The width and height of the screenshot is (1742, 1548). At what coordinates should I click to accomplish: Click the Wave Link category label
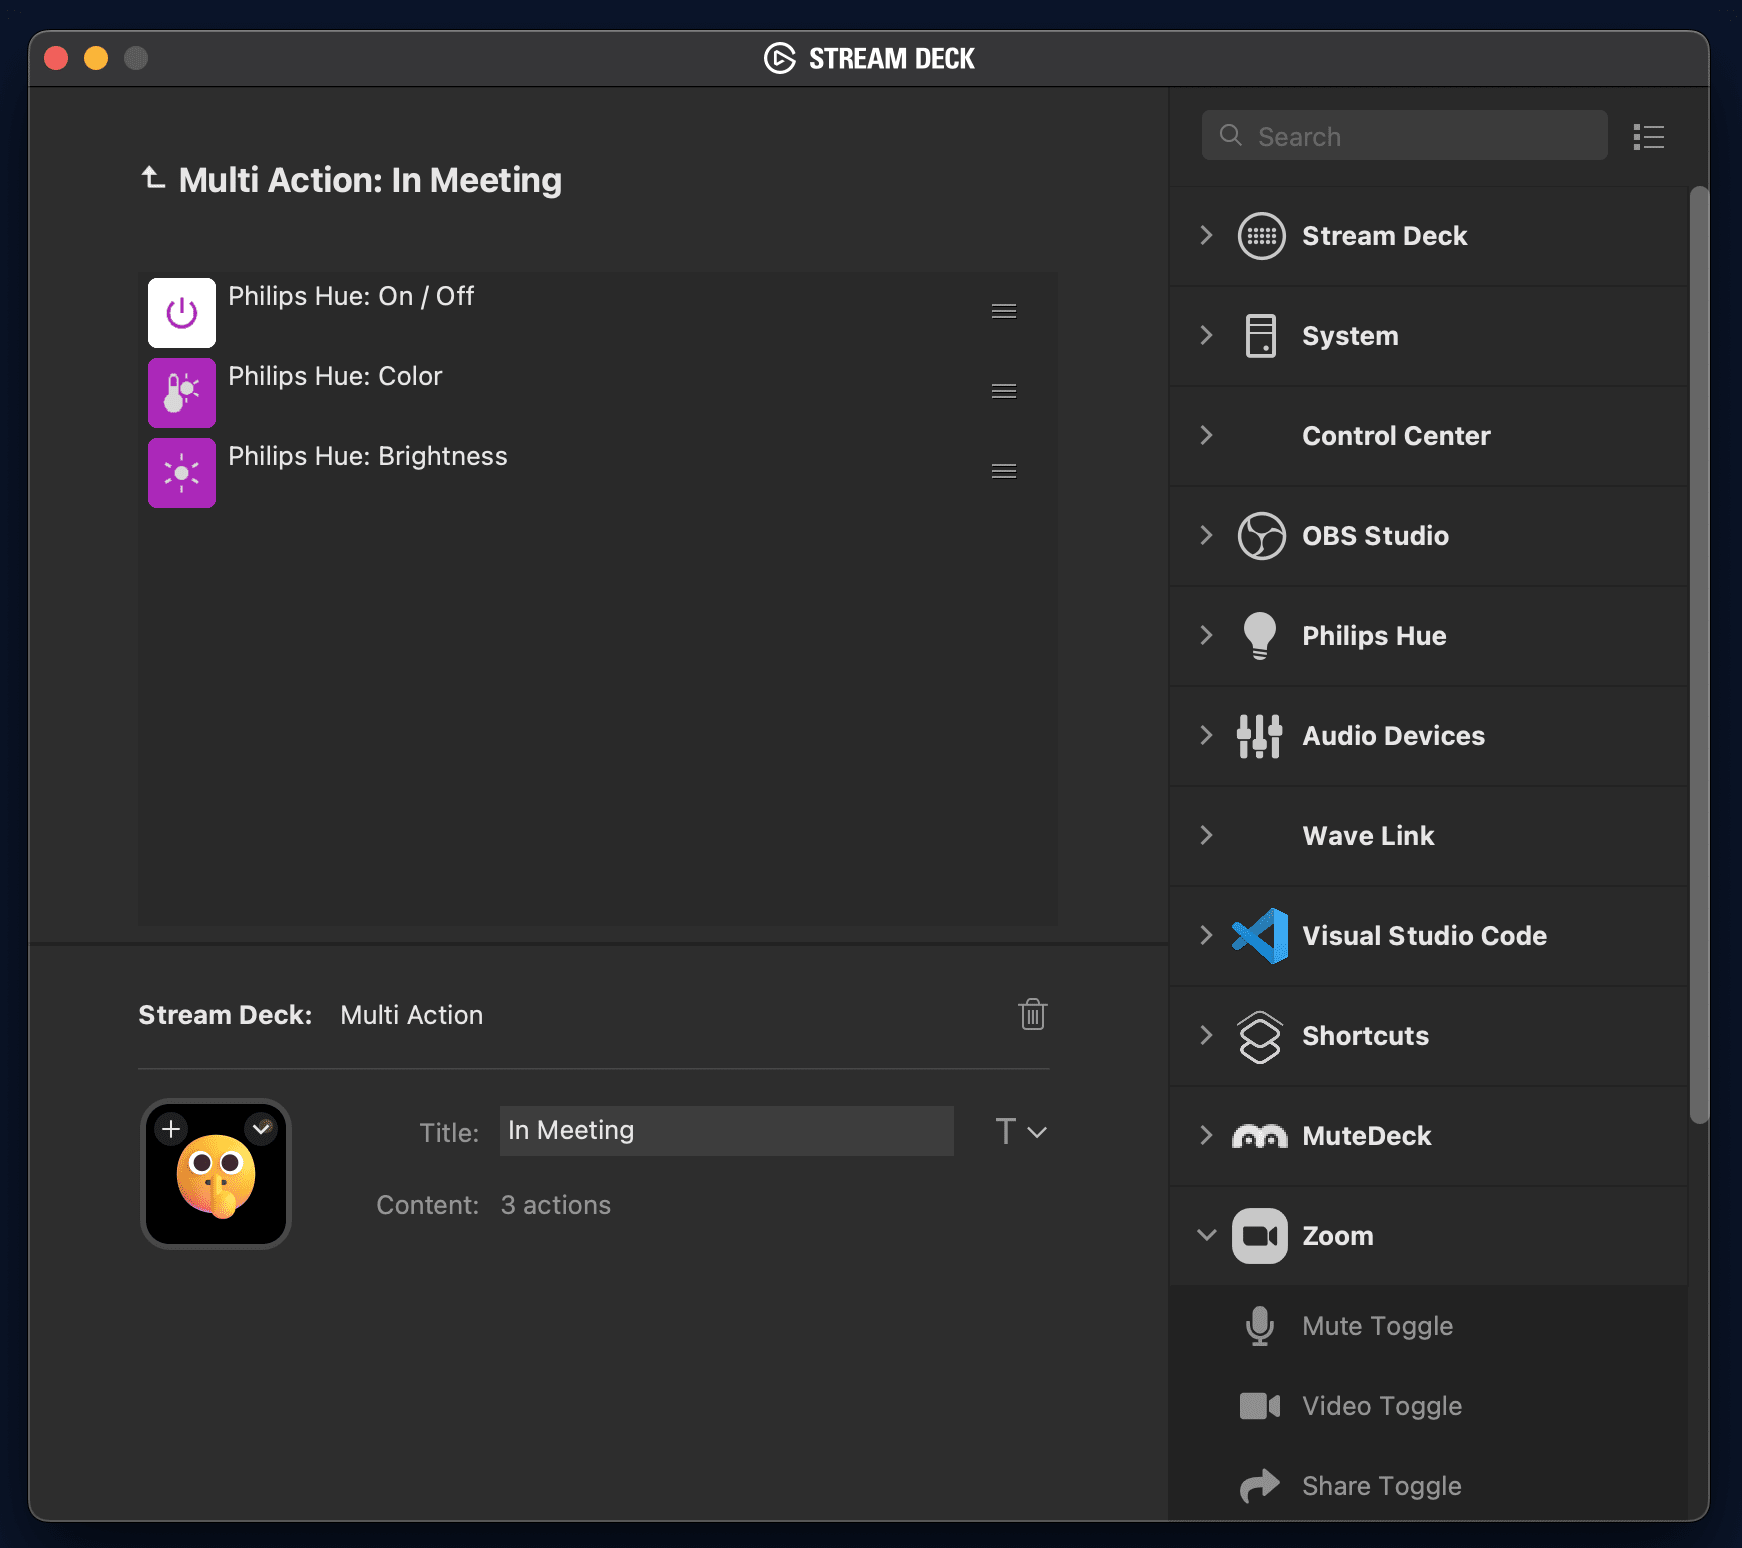point(1368,836)
